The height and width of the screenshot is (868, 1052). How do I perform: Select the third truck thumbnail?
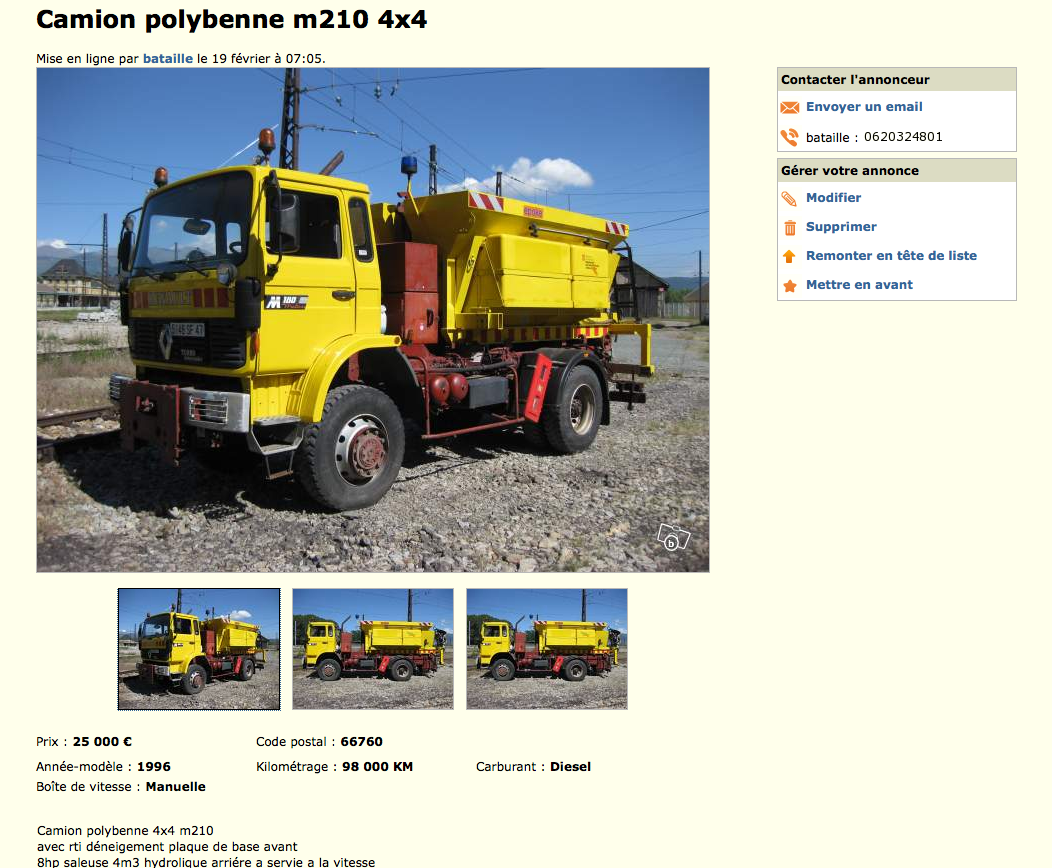pos(547,649)
